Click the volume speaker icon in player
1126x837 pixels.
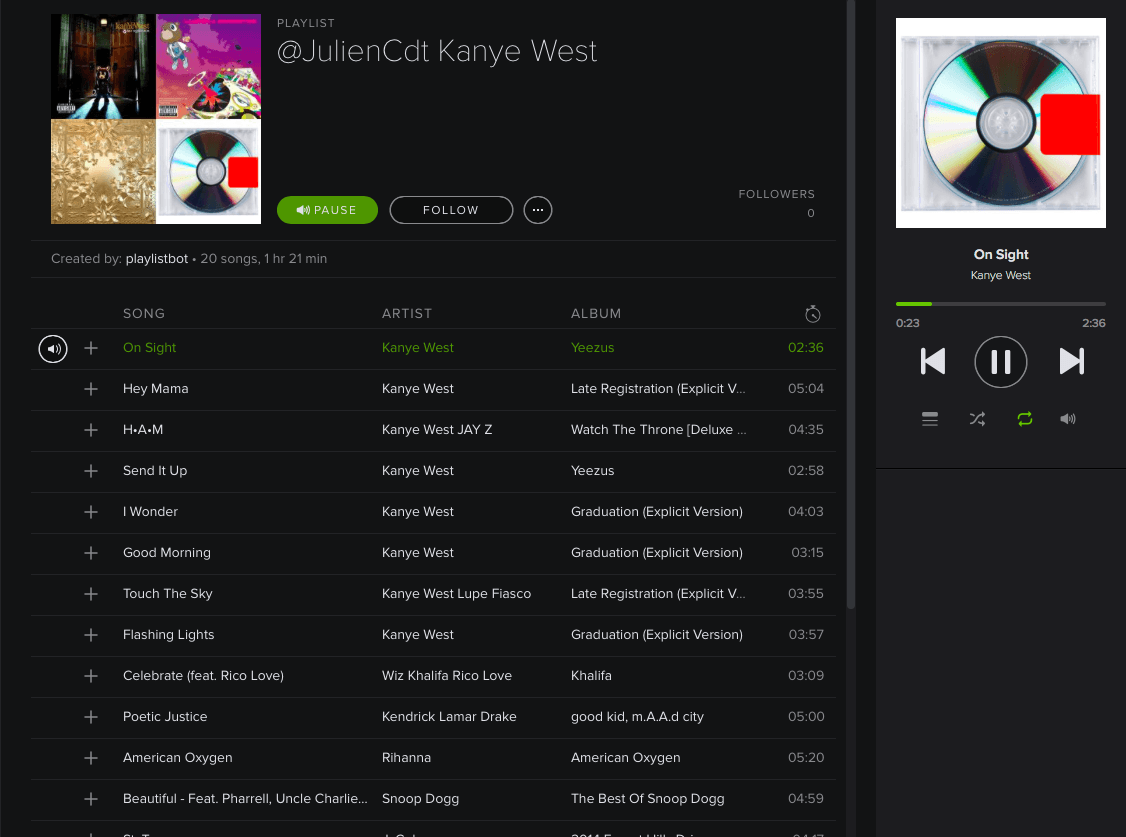[x=1068, y=418]
